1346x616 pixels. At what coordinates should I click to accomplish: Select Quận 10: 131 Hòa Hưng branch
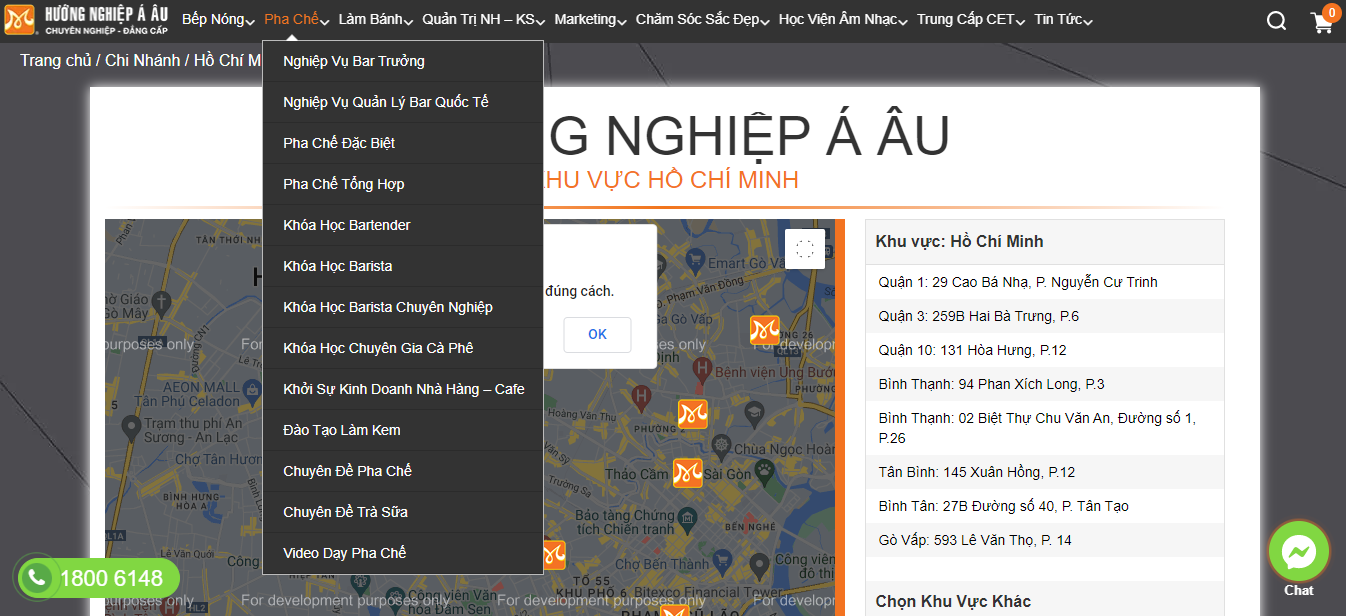pyautogui.click(x=1044, y=350)
